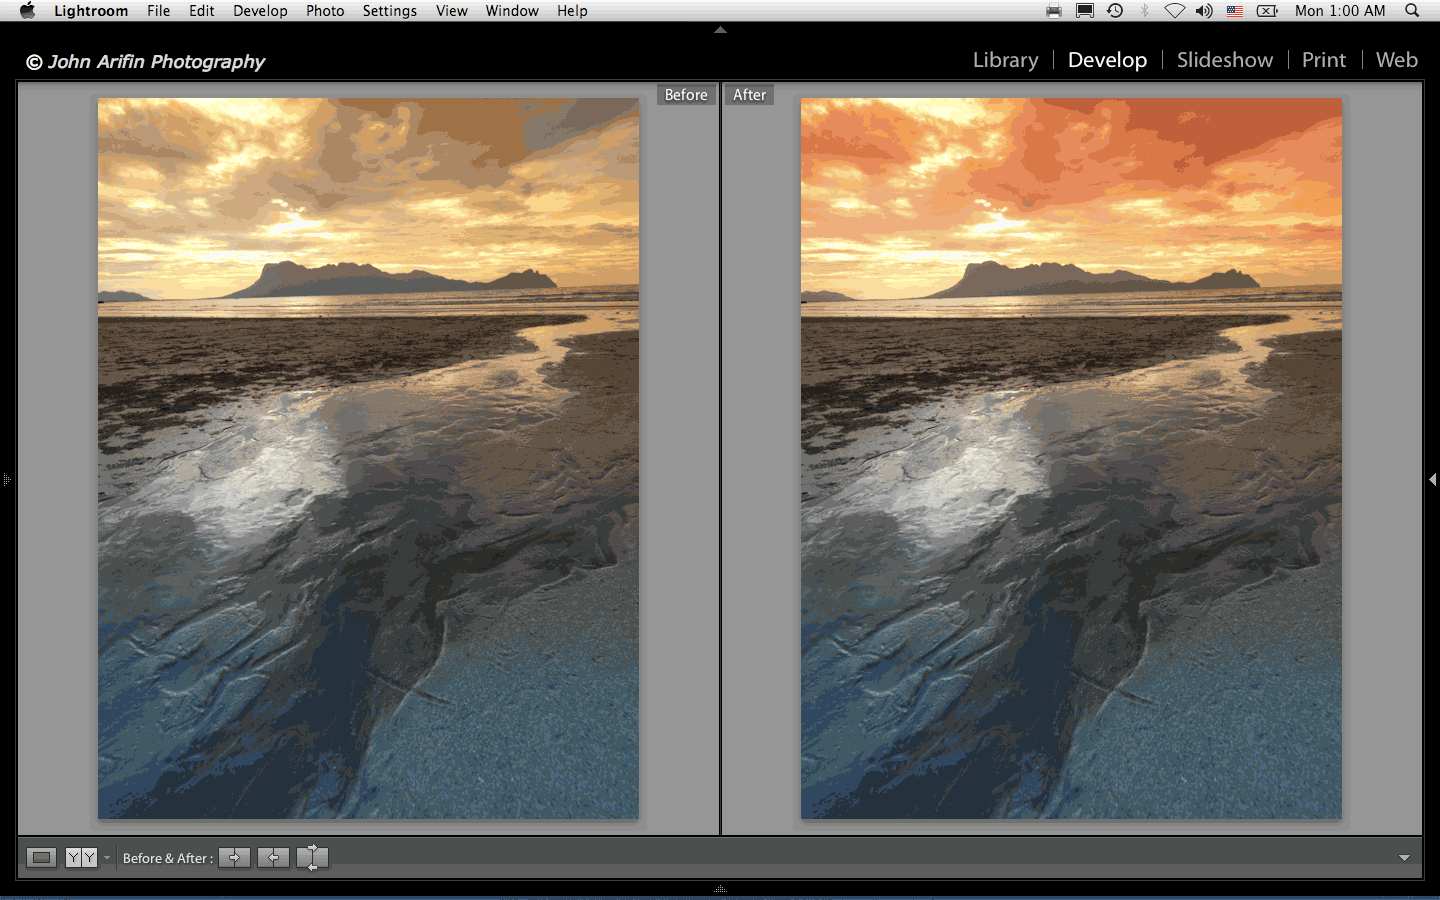The height and width of the screenshot is (900, 1440).
Task: Open Time Machine menu bar icon
Action: pyautogui.click(x=1115, y=11)
